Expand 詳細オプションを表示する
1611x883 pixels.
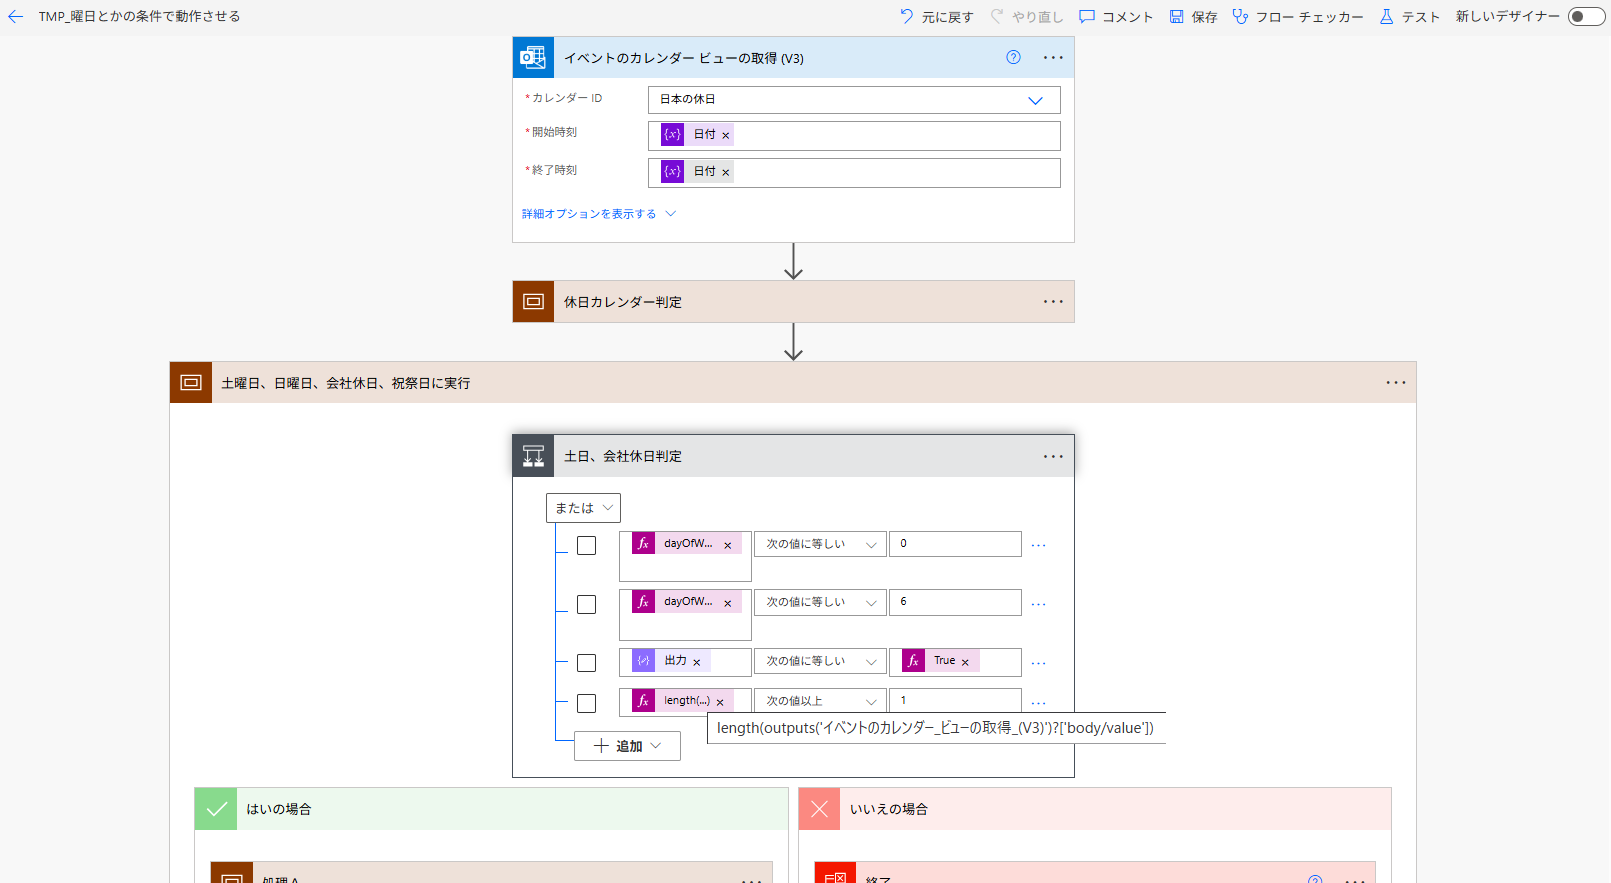pos(599,214)
